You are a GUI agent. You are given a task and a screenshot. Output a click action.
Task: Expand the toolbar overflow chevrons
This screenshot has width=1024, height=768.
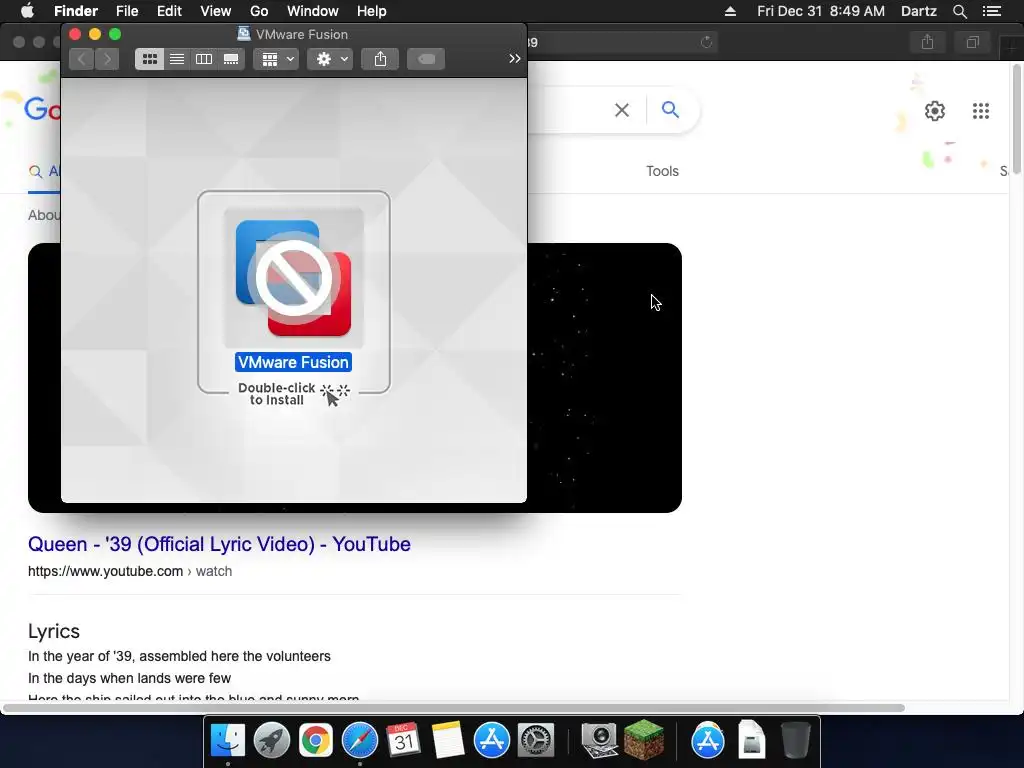click(x=515, y=59)
